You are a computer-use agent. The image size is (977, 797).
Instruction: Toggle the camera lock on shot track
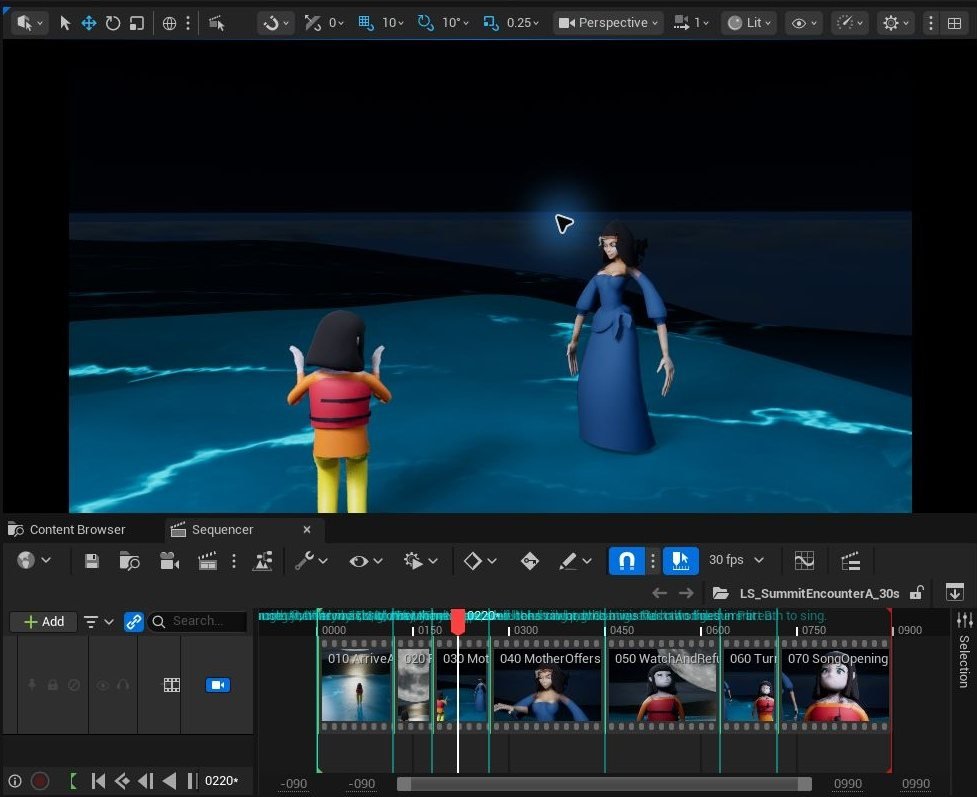pos(217,685)
